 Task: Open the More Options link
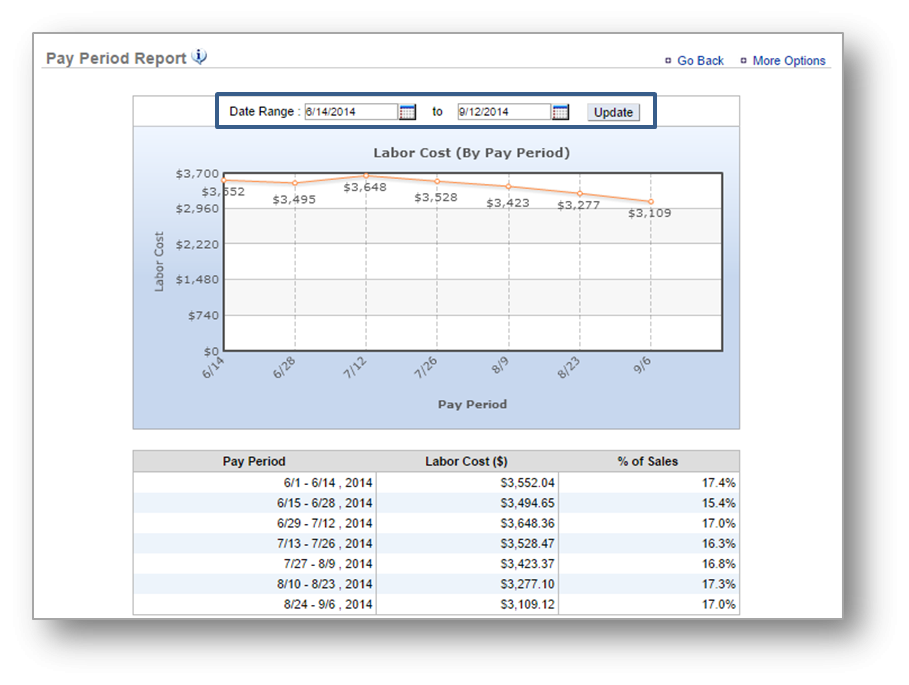pyautogui.click(x=790, y=60)
